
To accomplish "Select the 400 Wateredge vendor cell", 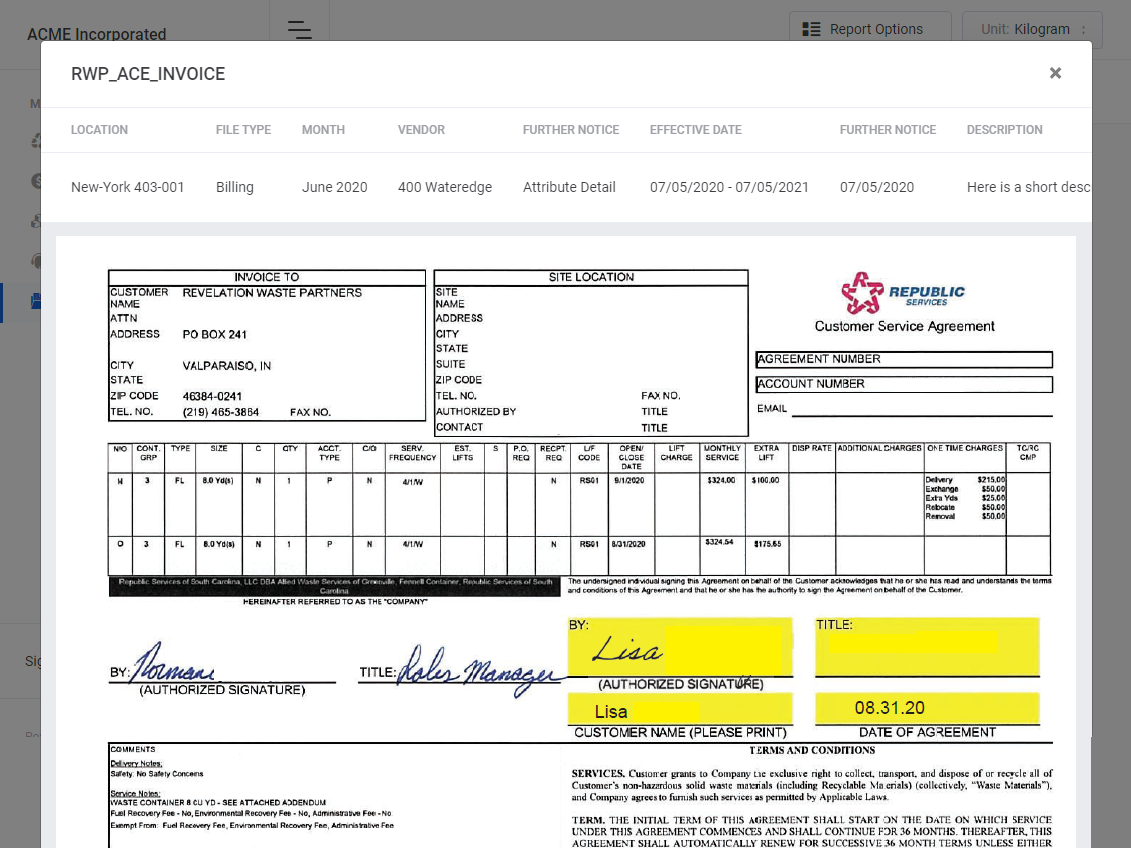I will [x=445, y=187].
